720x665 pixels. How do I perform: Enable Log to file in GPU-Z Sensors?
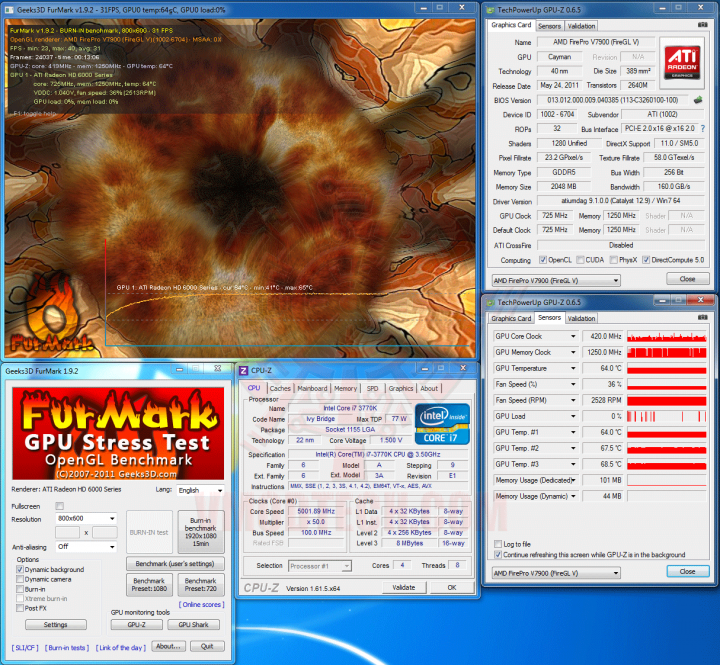tap(498, 544)
